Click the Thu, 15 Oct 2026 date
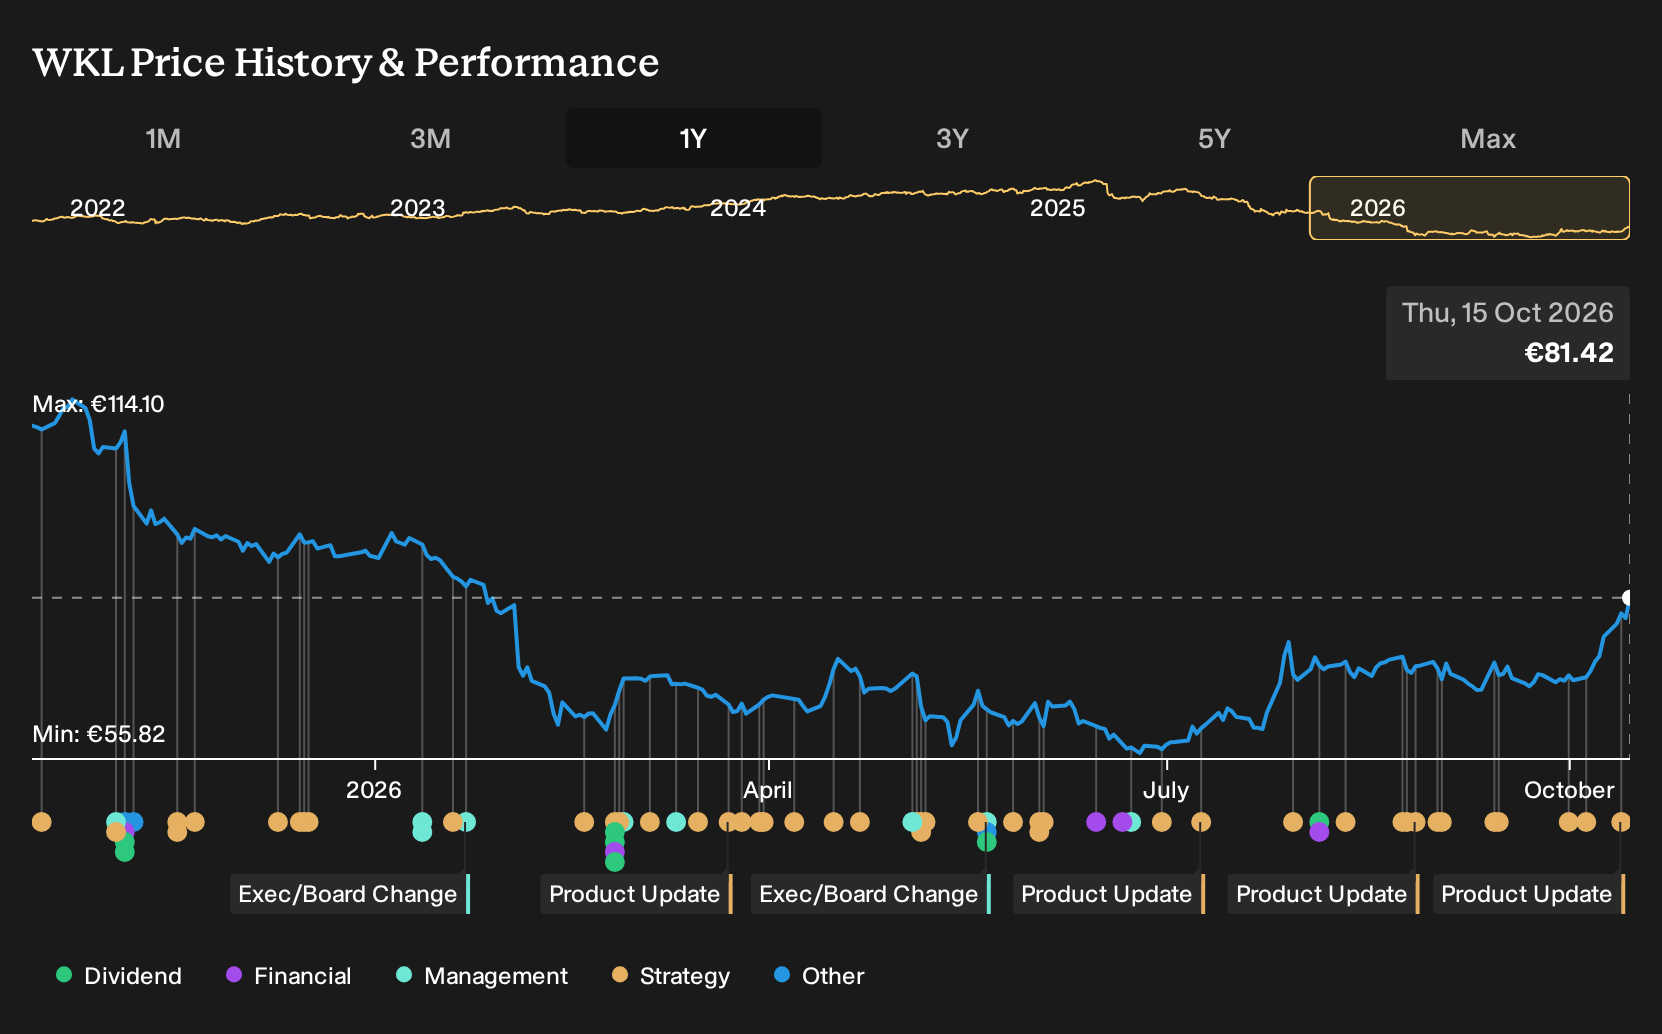1662x1034 pixels. tap(1507, 313)
